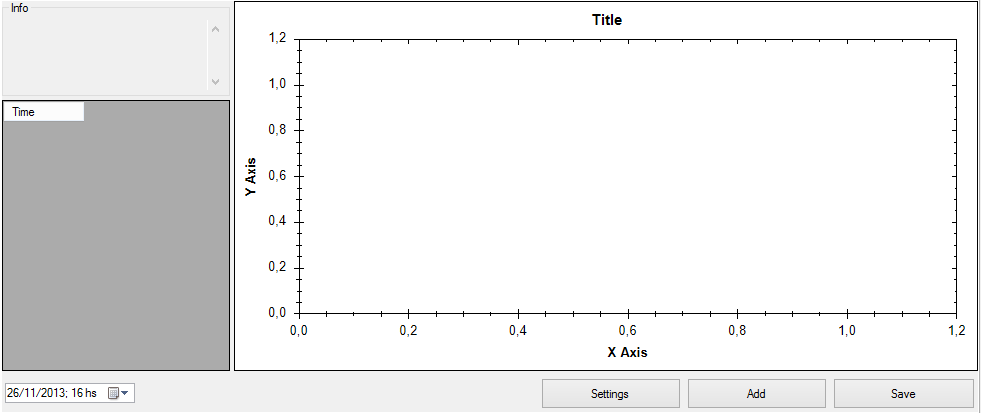Viewport: 981px width, 413px height.
Task: Select the date field showing 26/11/2013; 16 hs
Action: click(69, 393)
